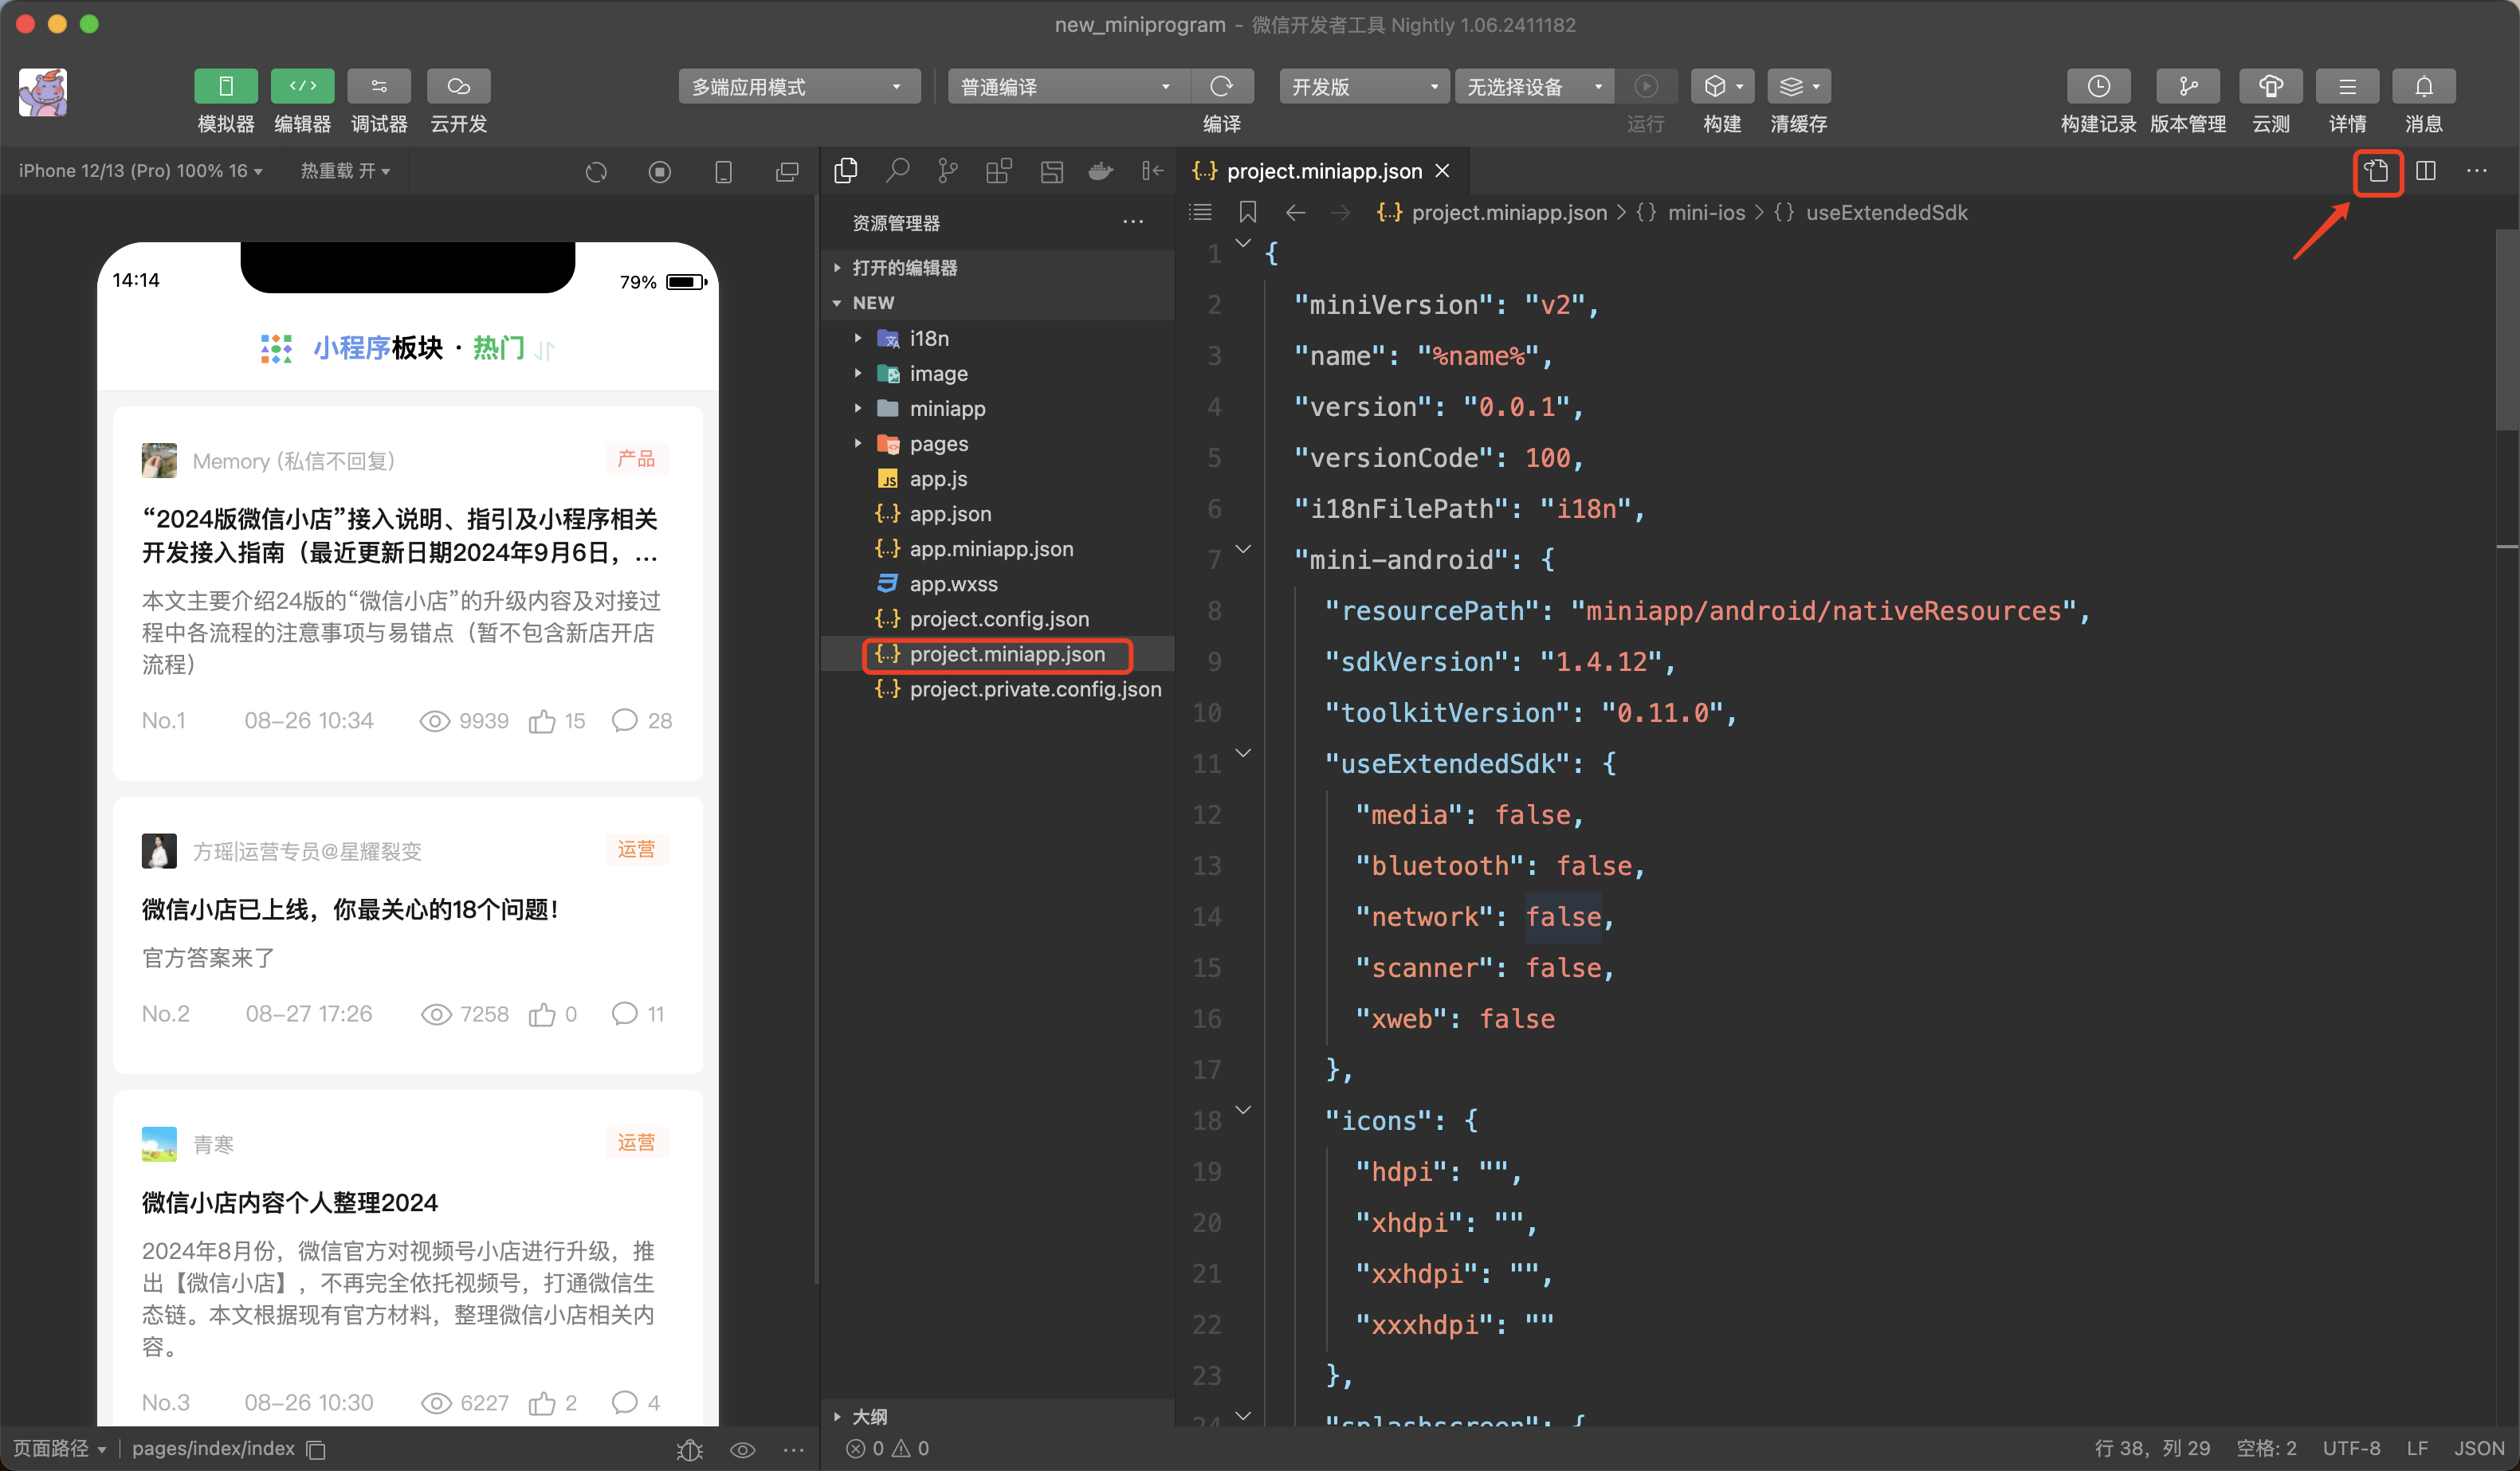Image resolution: width=2520 pixels, height=1471 pixels.
Task: Copy page path icon next to pages/index/index
Action: tap(316, 1449)
